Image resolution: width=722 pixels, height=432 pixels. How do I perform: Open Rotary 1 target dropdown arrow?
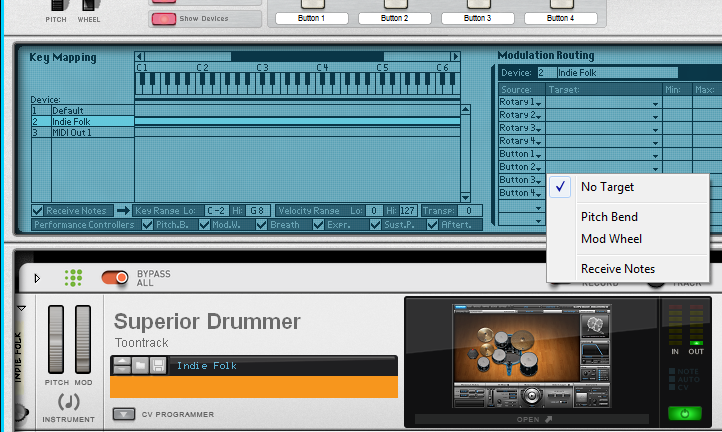click(655, 105)
